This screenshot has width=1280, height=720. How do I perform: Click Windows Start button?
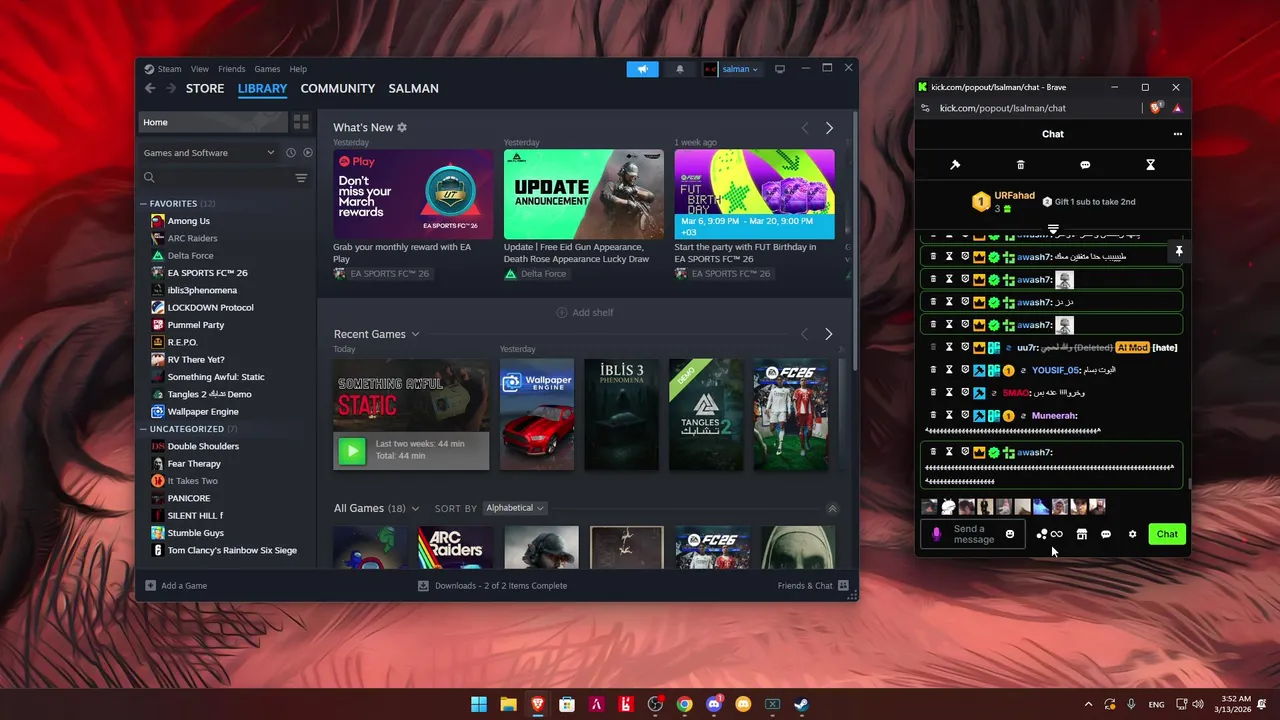point(479,704)
